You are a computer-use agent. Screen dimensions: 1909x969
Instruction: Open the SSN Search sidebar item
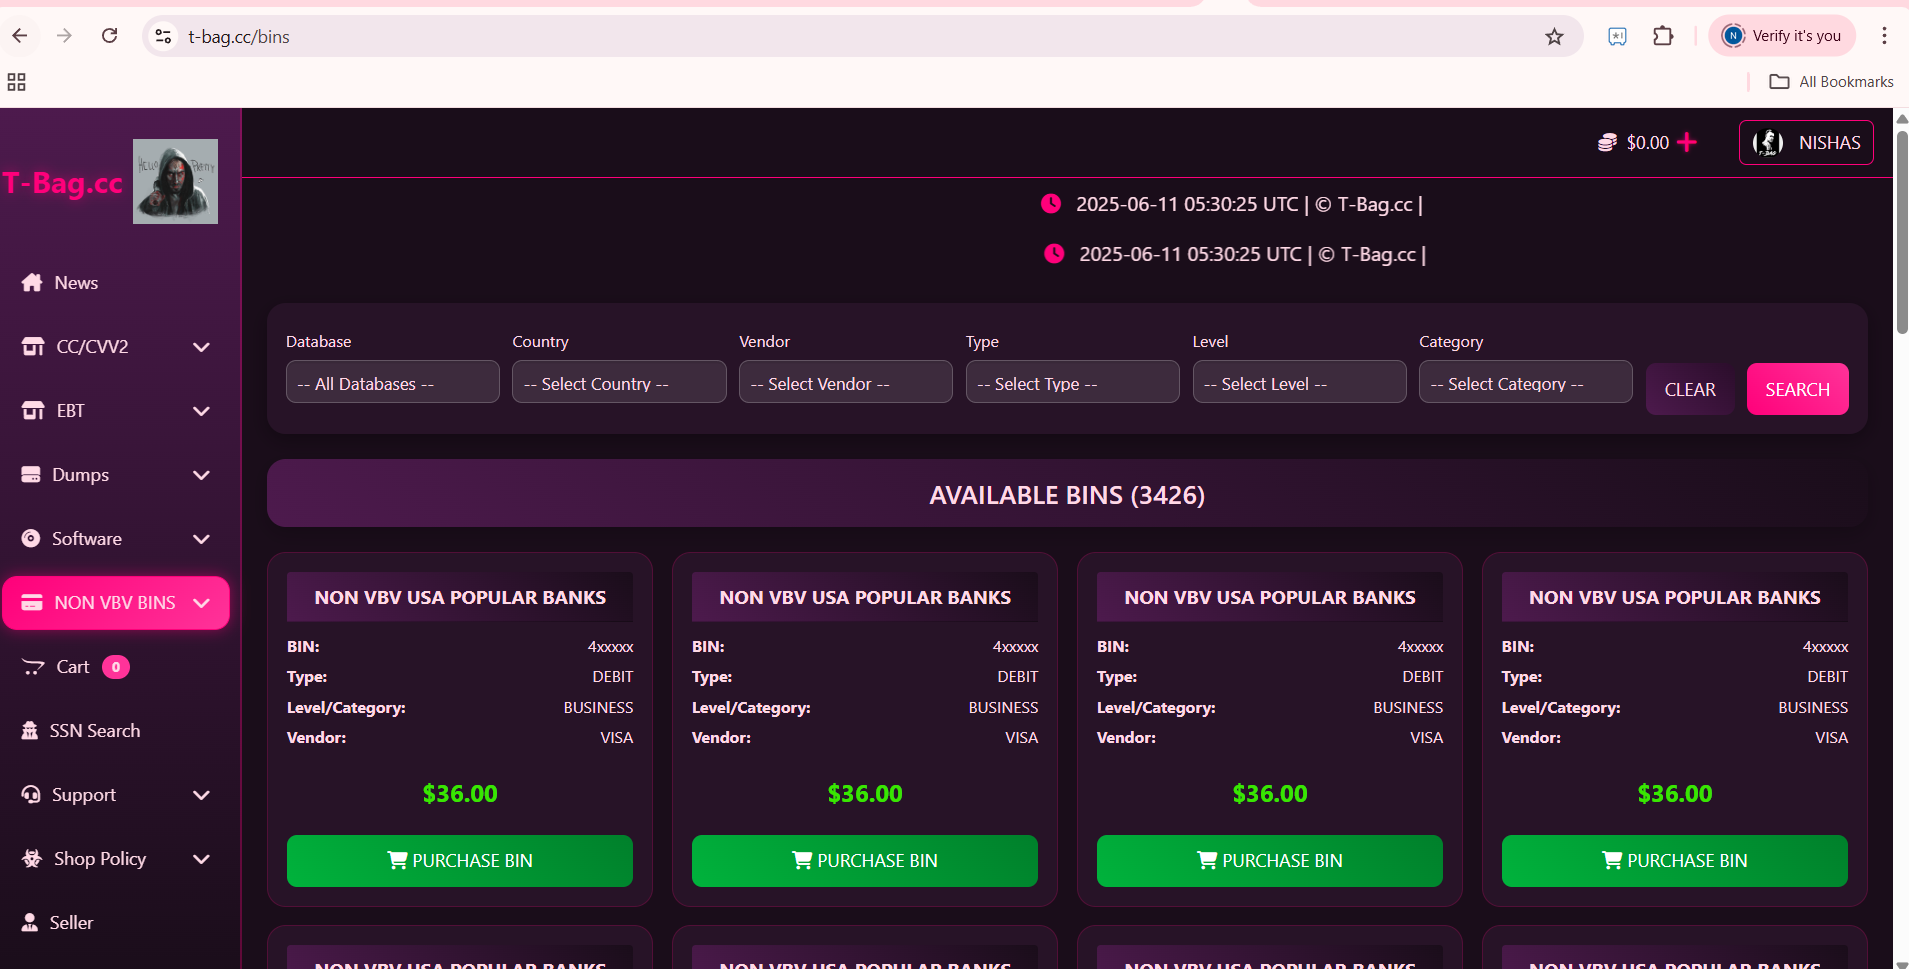tap(95, 731)
